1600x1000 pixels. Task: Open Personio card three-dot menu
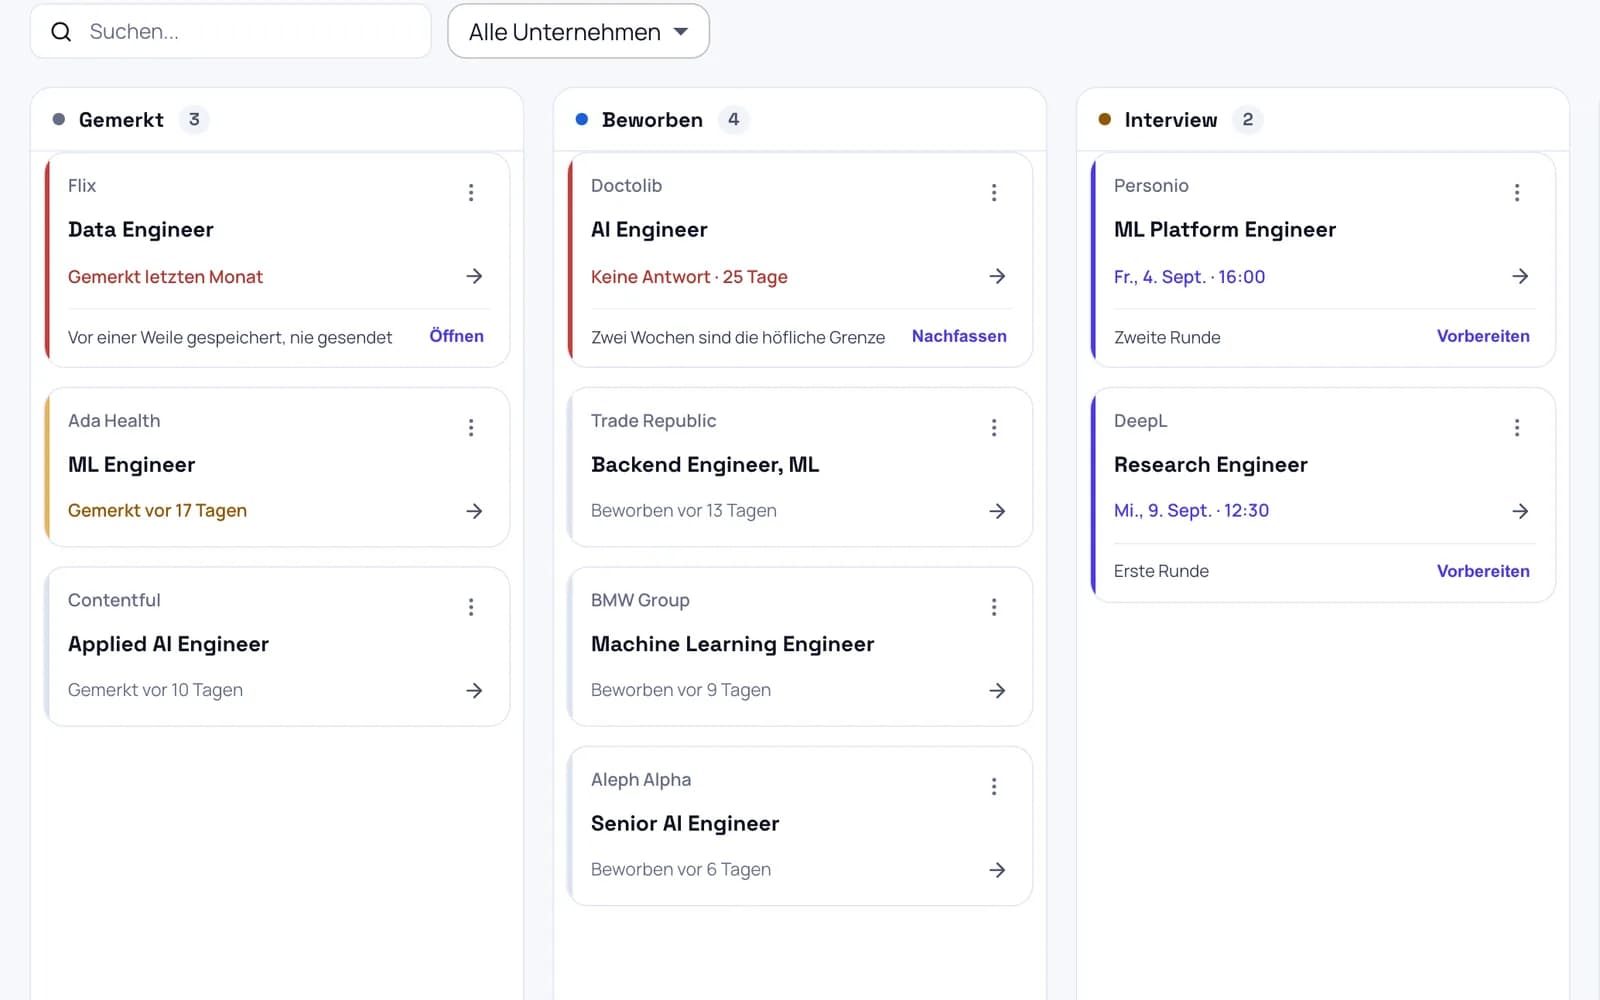[x=1517, y=192]
